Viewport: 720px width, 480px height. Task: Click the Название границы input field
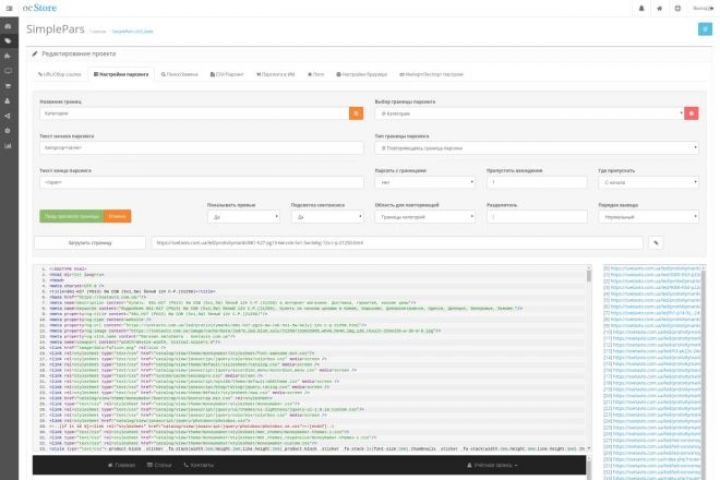[194, 113]
